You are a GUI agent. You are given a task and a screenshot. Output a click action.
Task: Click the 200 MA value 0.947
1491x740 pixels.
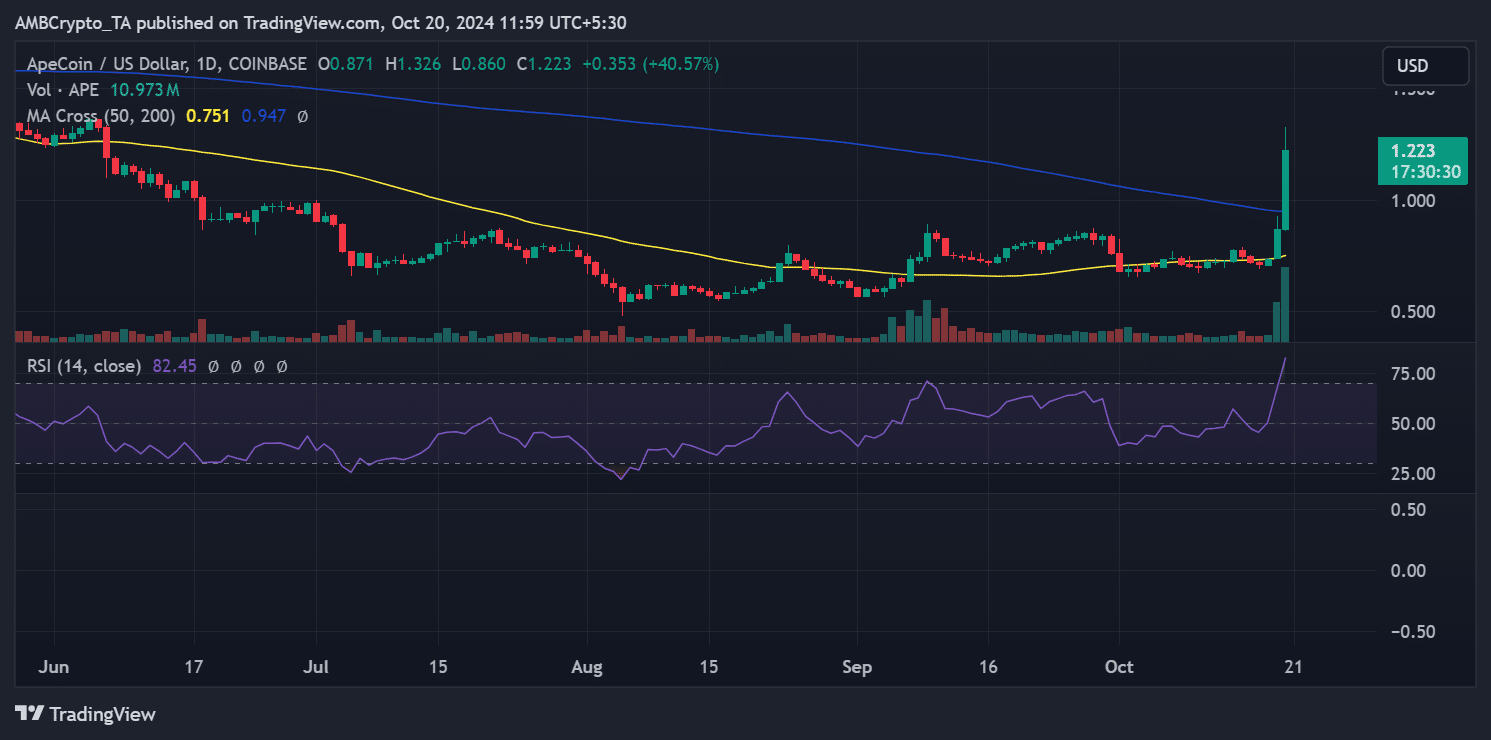[264, 116]
